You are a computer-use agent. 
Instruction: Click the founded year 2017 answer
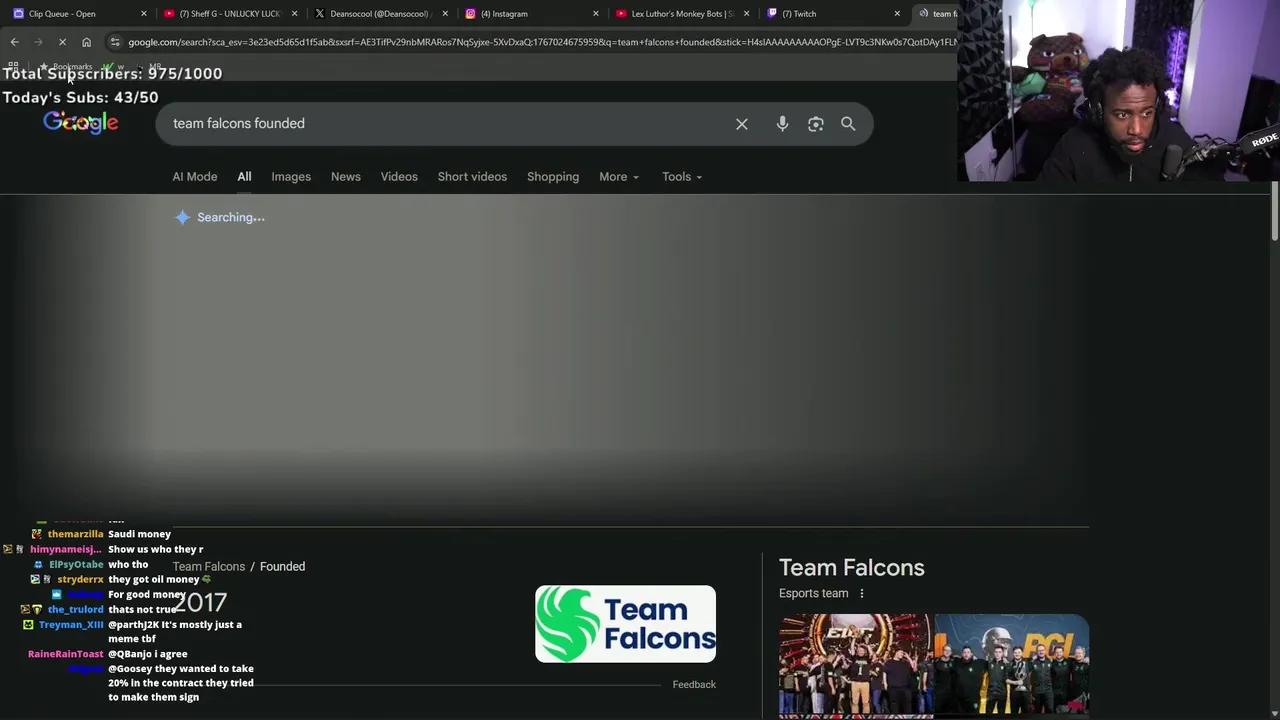pyautogui.click(x=200, y=602)
